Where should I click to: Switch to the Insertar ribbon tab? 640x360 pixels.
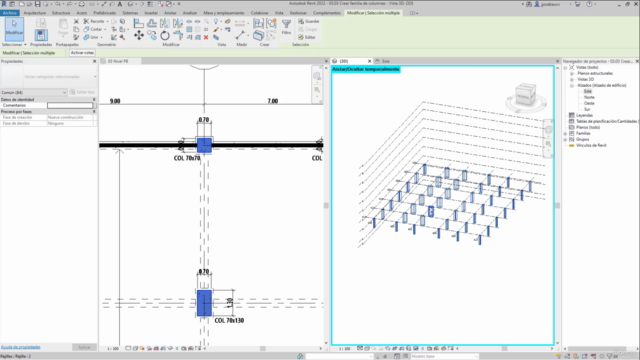[x=151, y=13]
